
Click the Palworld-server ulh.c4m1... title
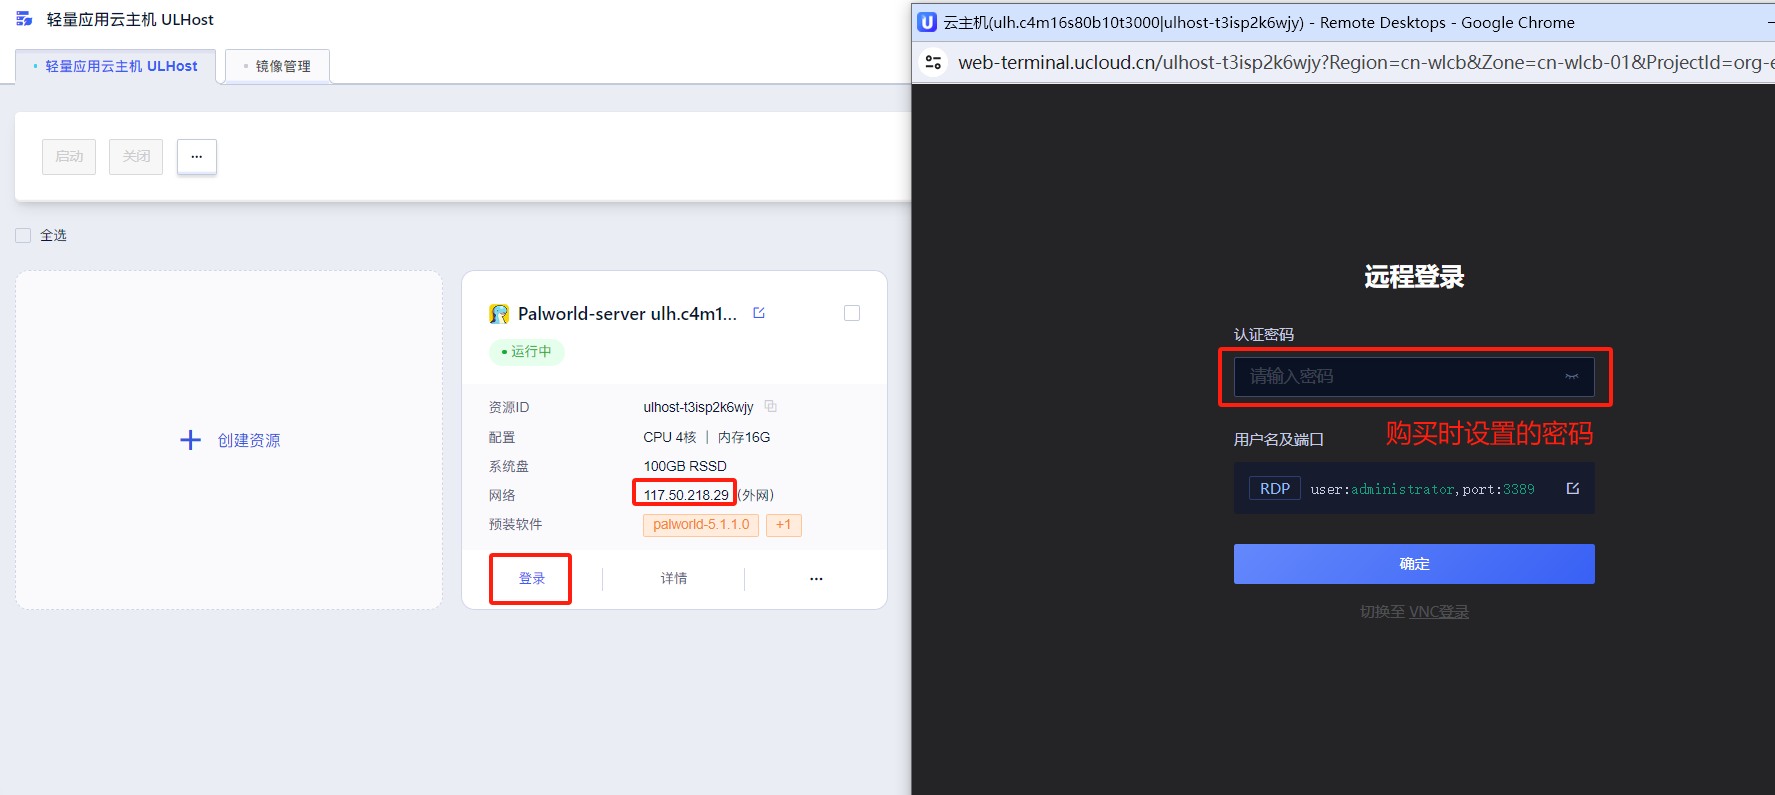tap(627, 313)
